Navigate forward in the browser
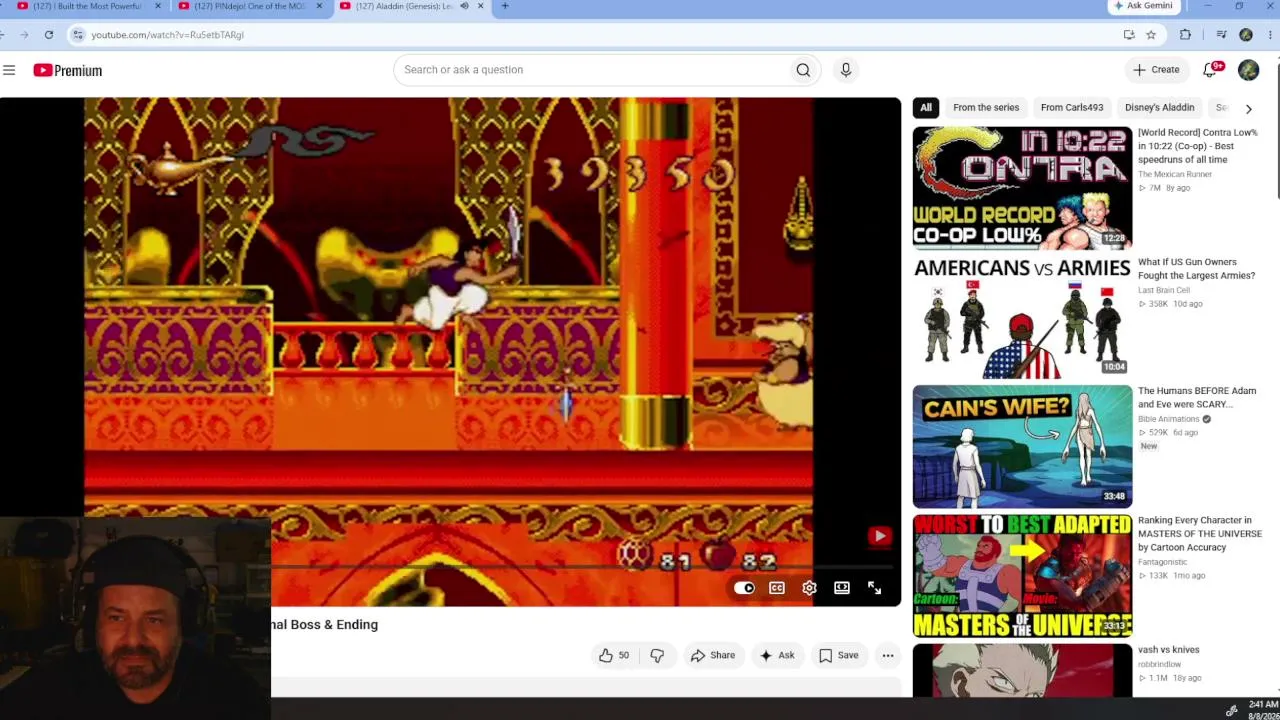Image resolution: width=1280 pixels, height=720 pixels. 23,35
